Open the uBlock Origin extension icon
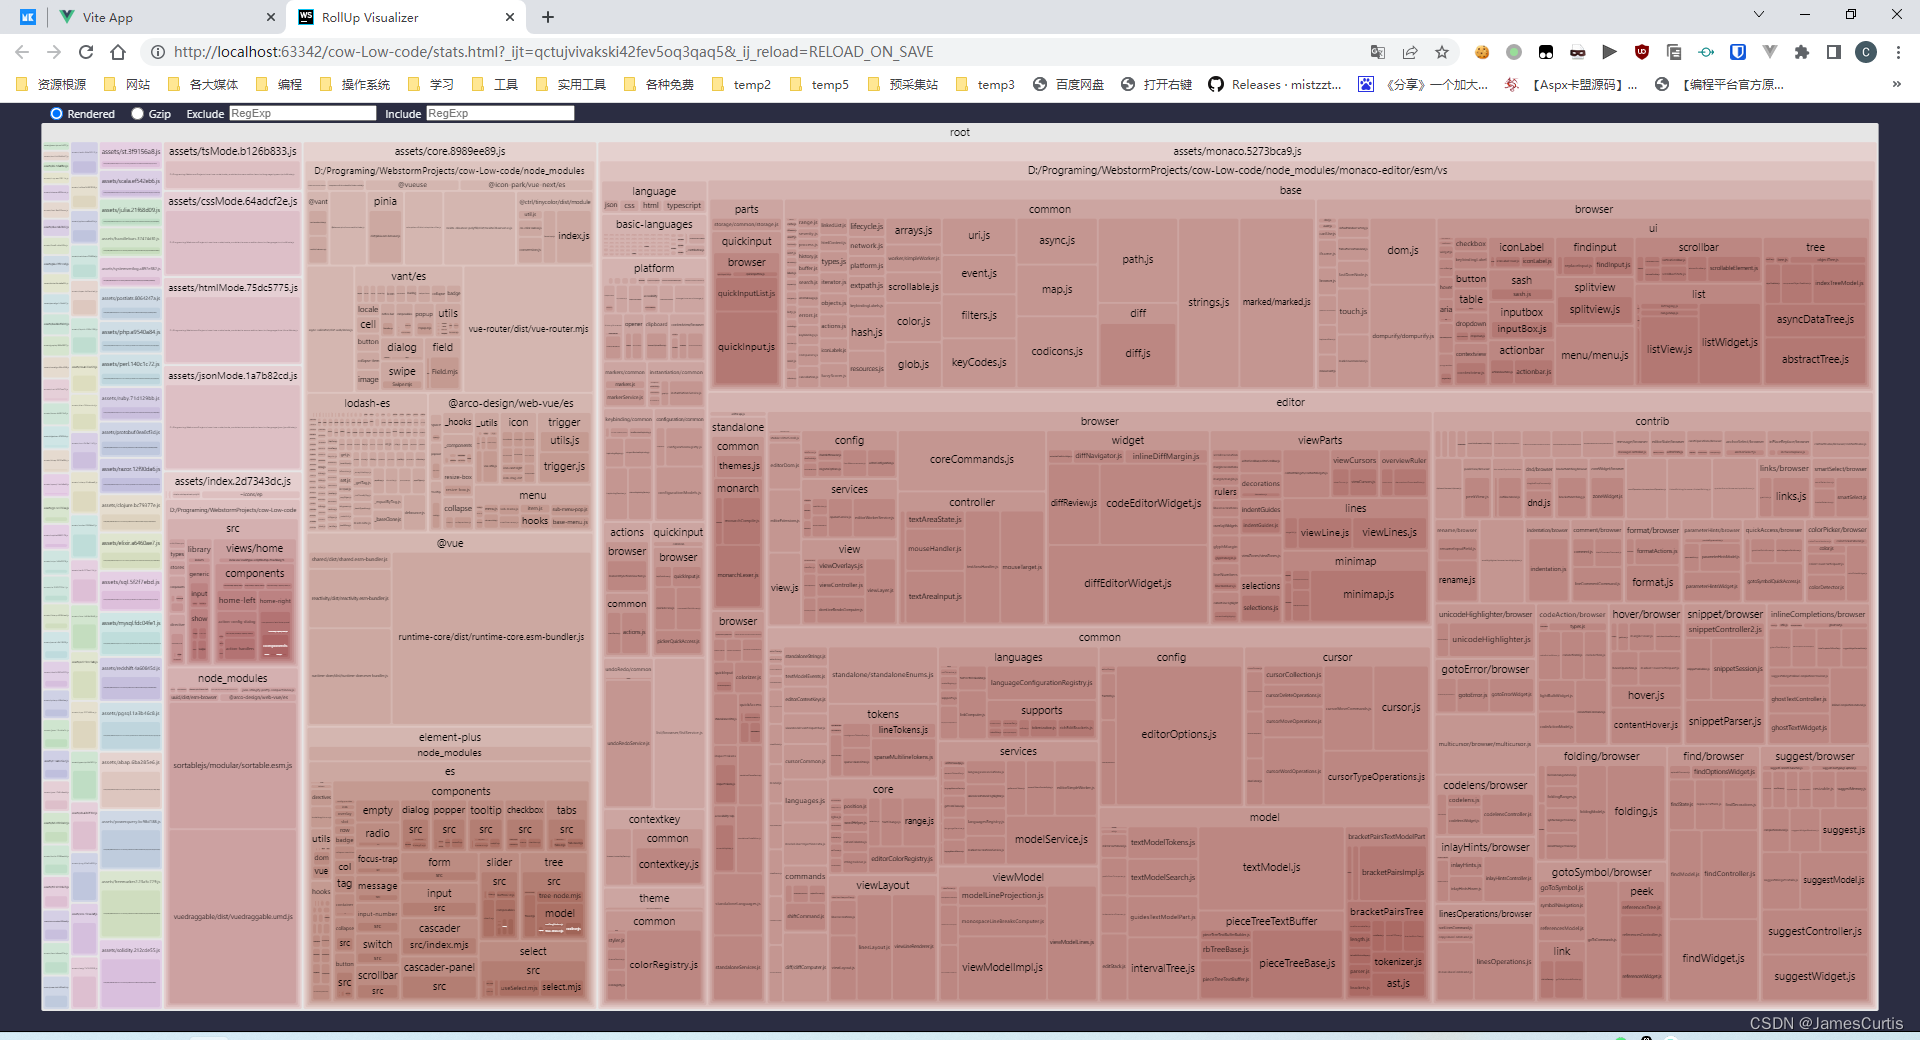1920x1040 pixels. point(1640,52)
